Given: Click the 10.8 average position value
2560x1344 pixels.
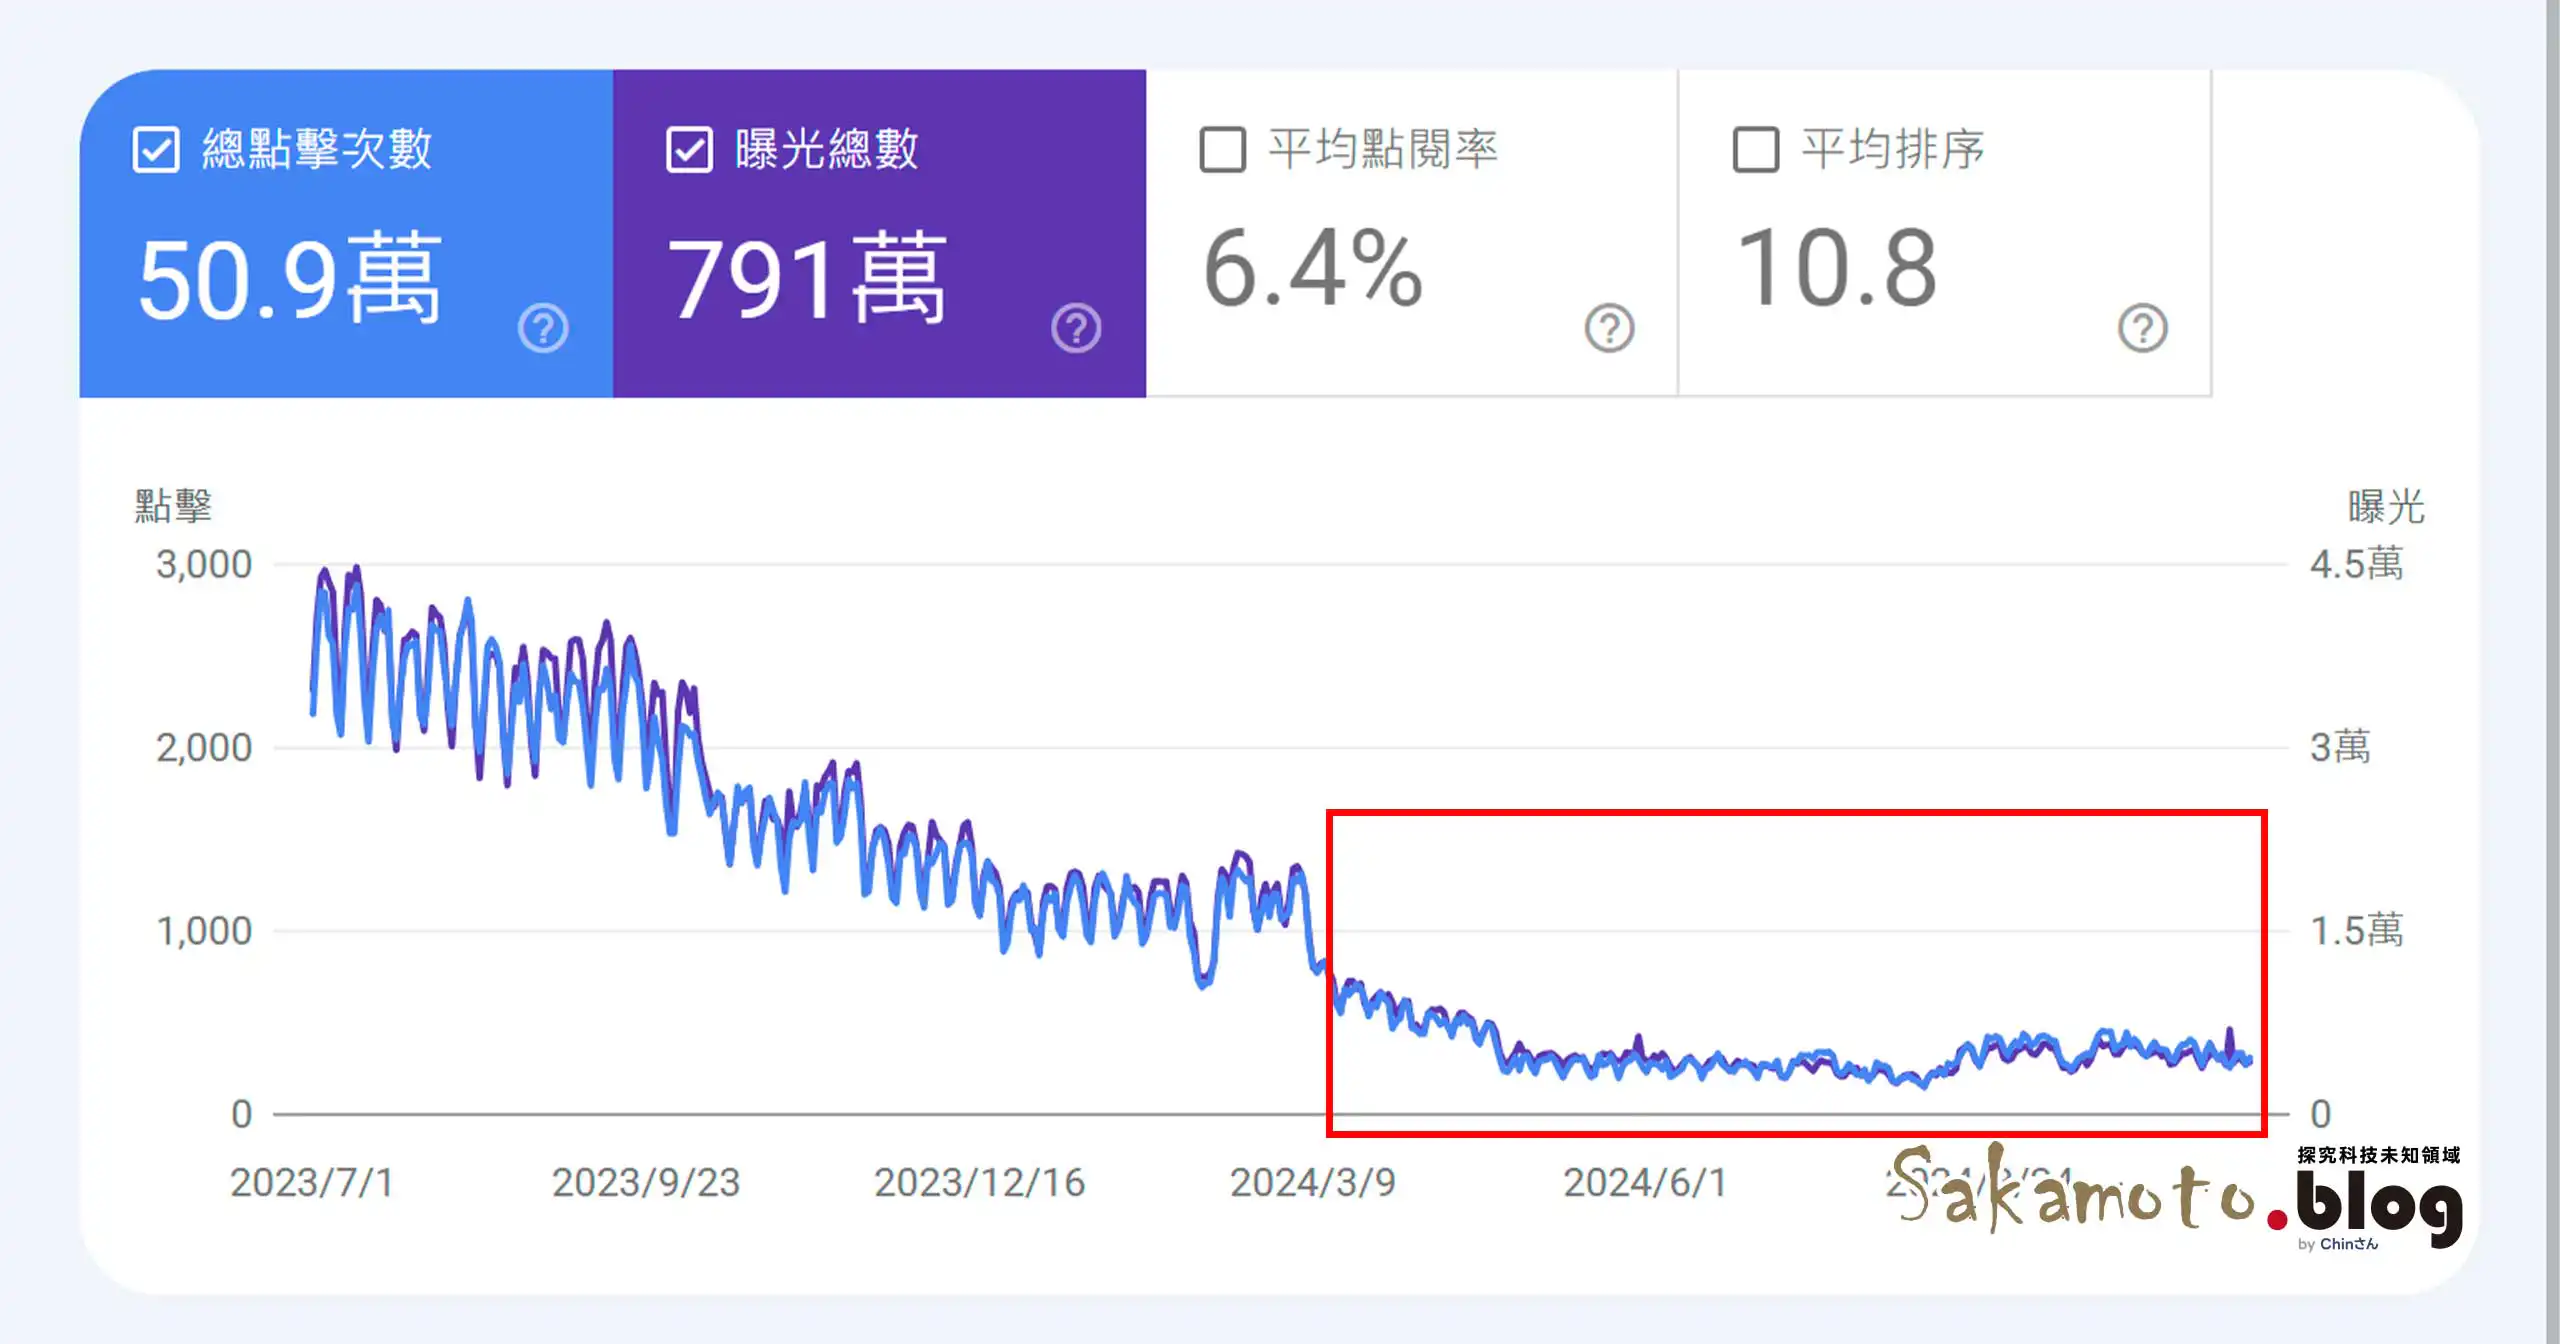Looking at the screenshot, I should pyautogui.click(x=1837, y=268).
